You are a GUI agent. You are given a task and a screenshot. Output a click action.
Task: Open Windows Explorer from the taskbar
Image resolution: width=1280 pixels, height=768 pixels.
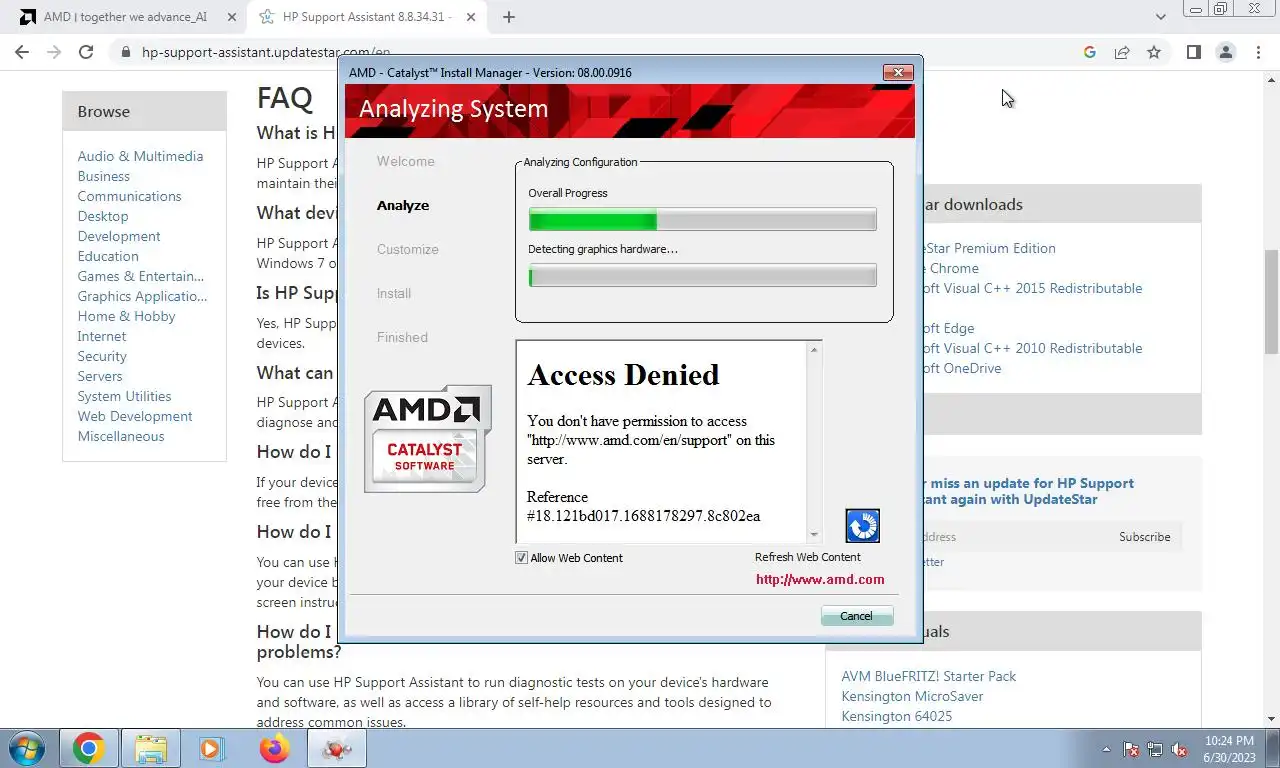(151, 748)
